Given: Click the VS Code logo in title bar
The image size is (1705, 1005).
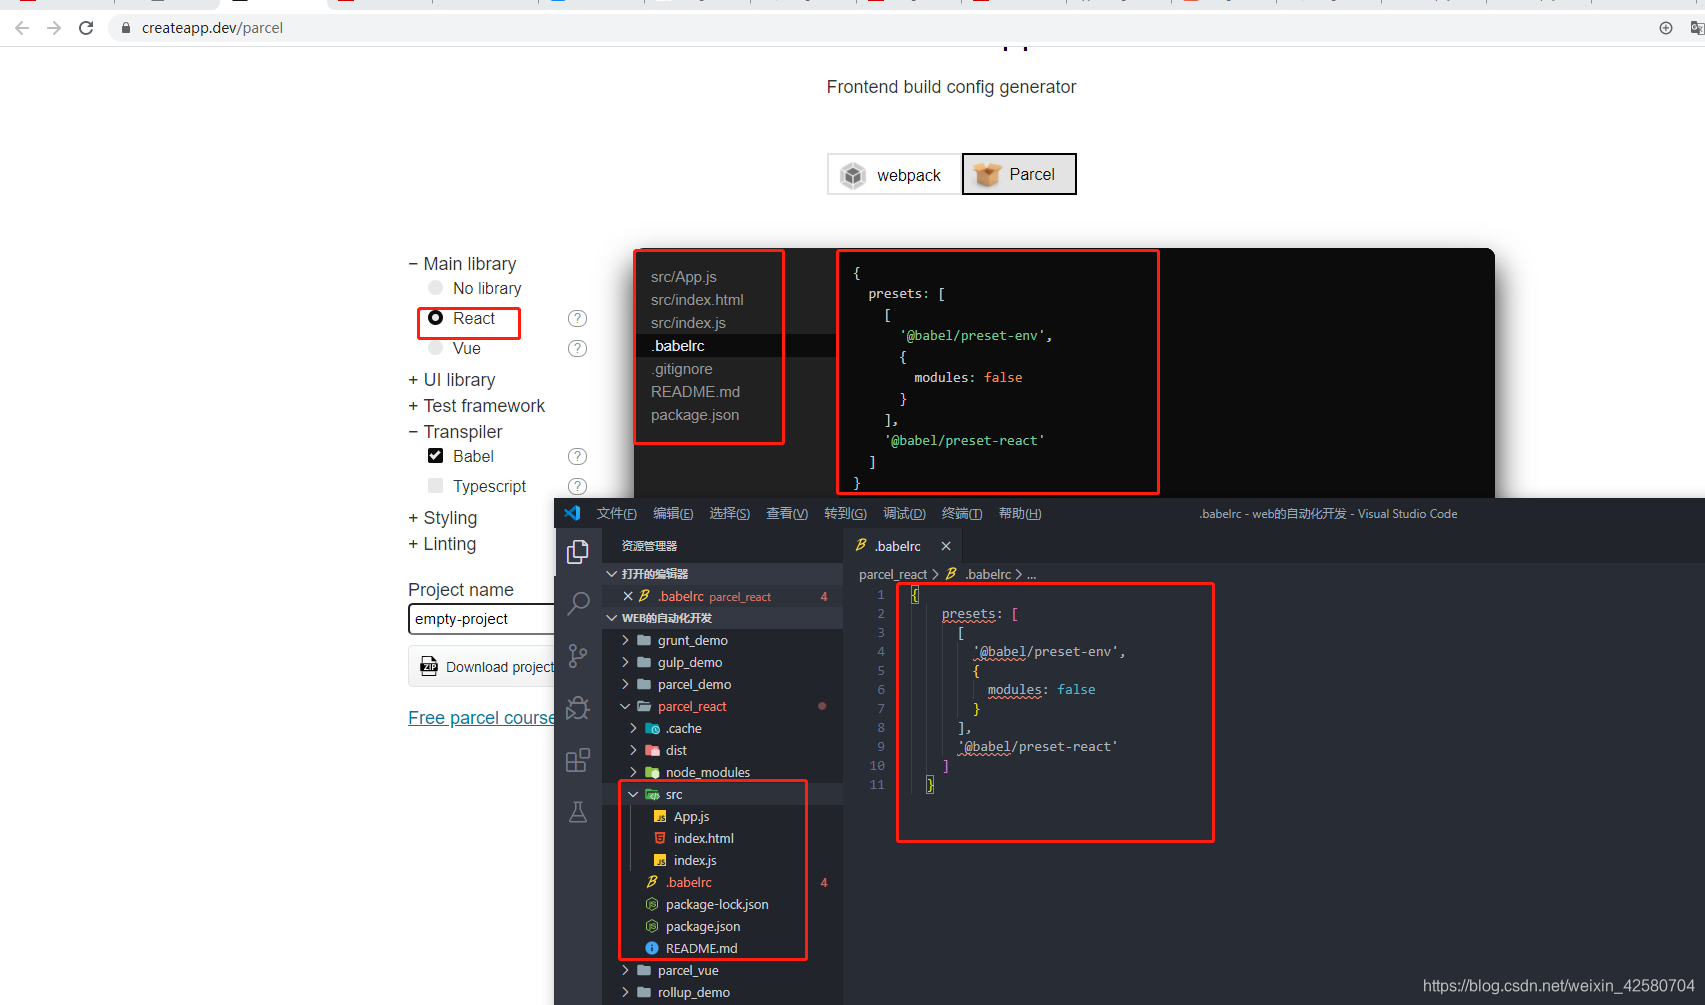Looking at the screenshot, I should pyautogui.click(x=572, y=513).
